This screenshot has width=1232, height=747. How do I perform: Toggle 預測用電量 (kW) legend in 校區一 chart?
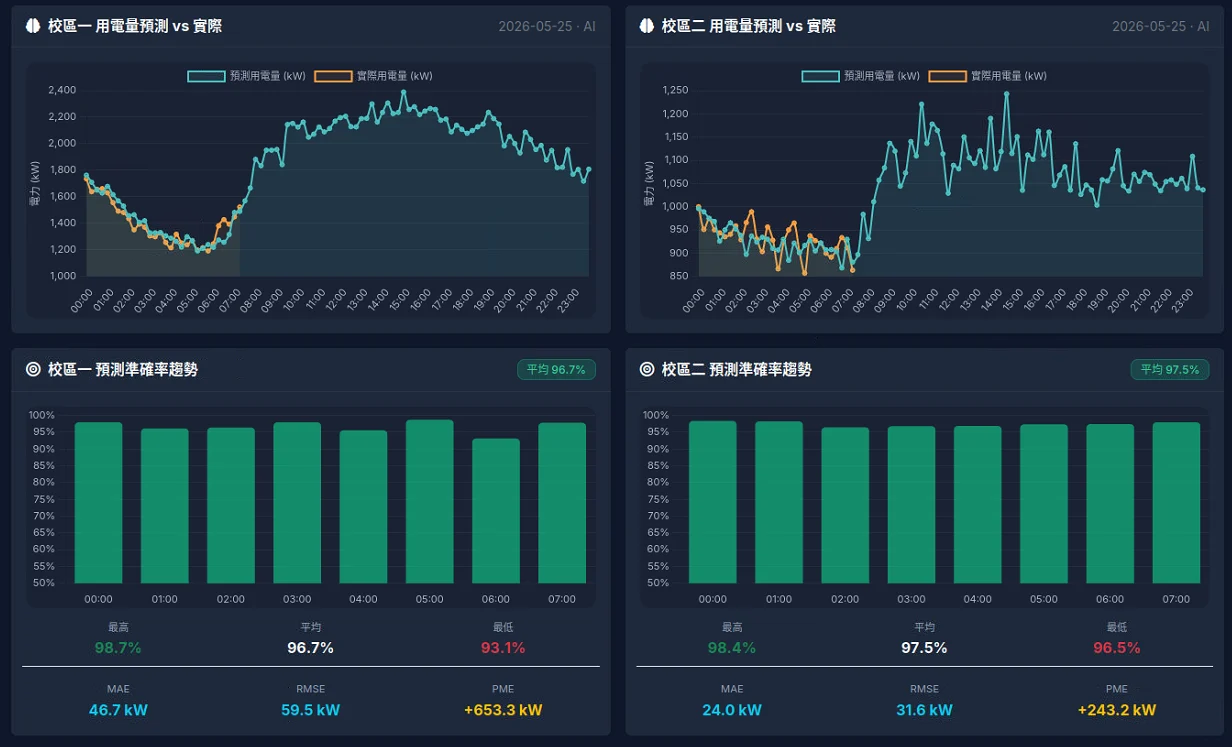coord(246,76)
